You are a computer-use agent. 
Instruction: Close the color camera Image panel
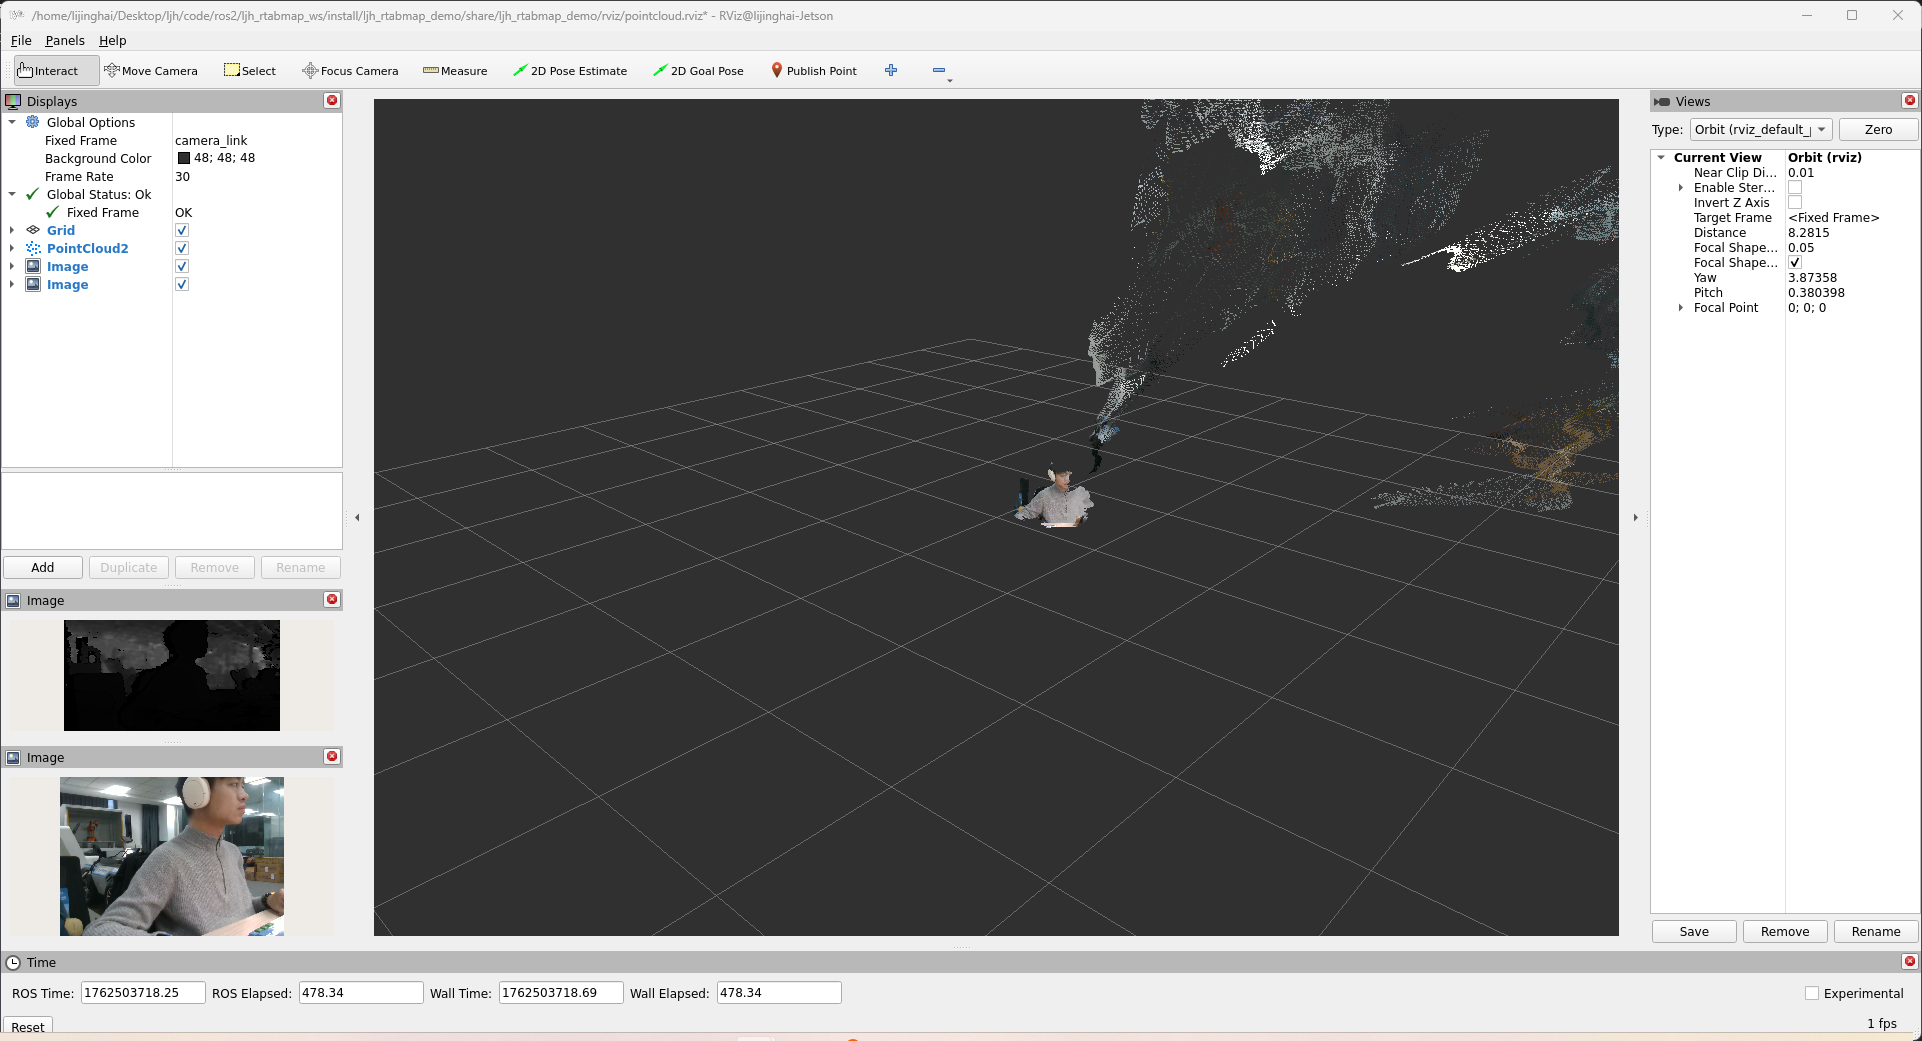pyautogui.click(x=332, y=756)
